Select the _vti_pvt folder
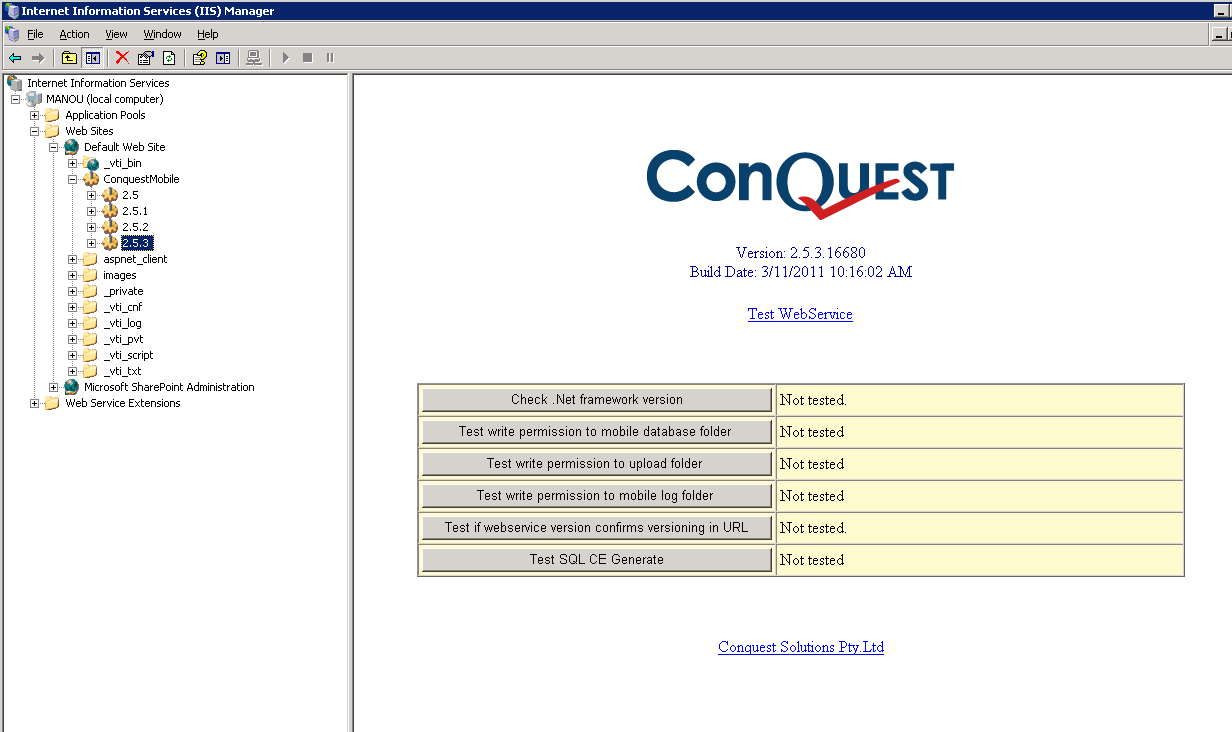1232x732 pixels. click(123, 339)
